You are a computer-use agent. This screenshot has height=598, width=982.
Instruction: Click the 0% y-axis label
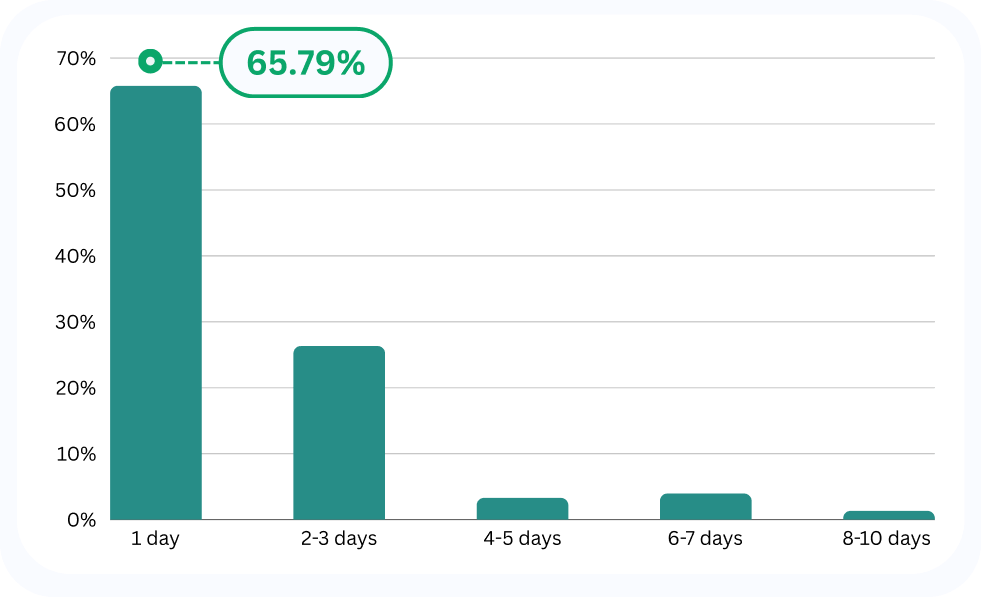(81, 520)
